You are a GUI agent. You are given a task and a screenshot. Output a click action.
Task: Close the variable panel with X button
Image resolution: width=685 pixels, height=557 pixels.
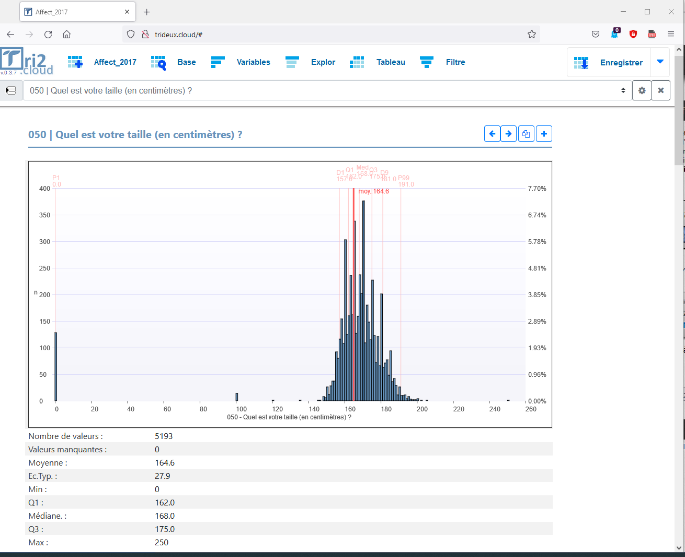pos(661,90)
